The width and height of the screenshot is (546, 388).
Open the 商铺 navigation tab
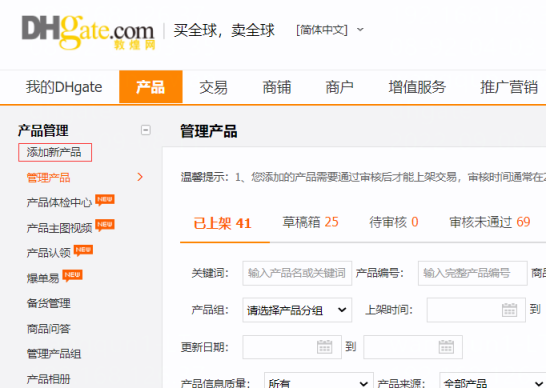(276, 87)
